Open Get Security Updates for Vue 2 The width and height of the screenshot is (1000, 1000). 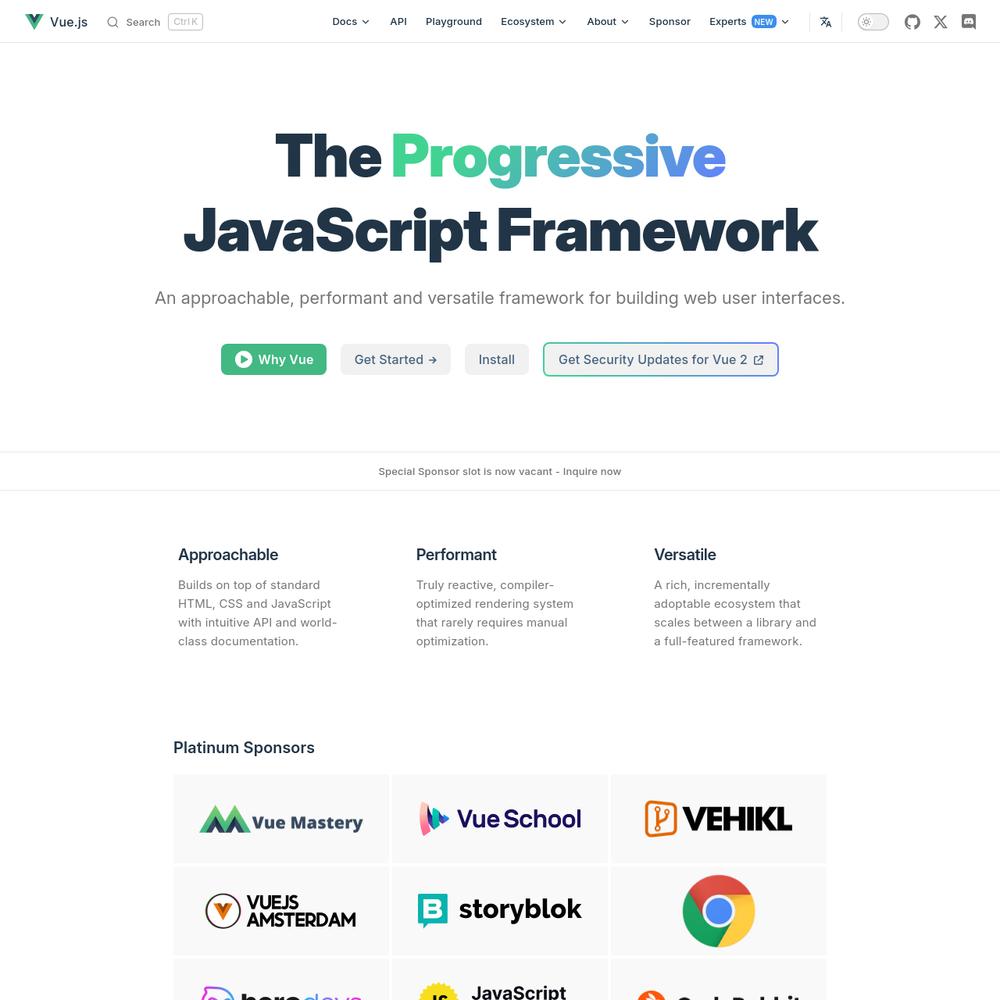pos(661,359)
